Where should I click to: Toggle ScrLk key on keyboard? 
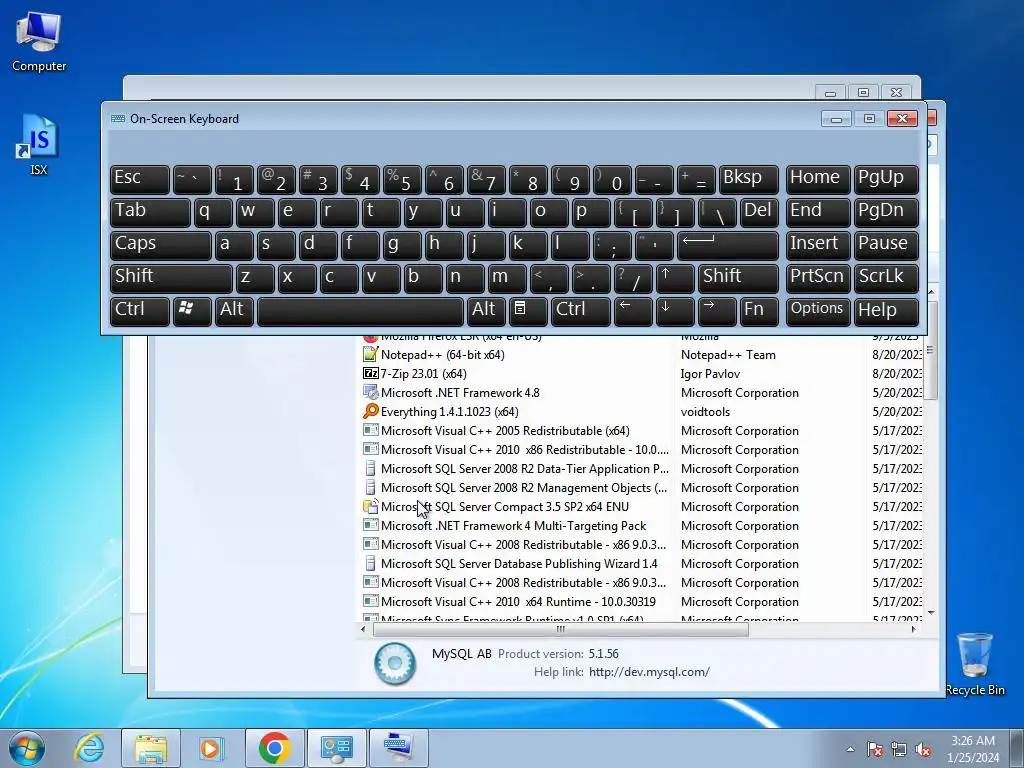[x=886, y=278]
